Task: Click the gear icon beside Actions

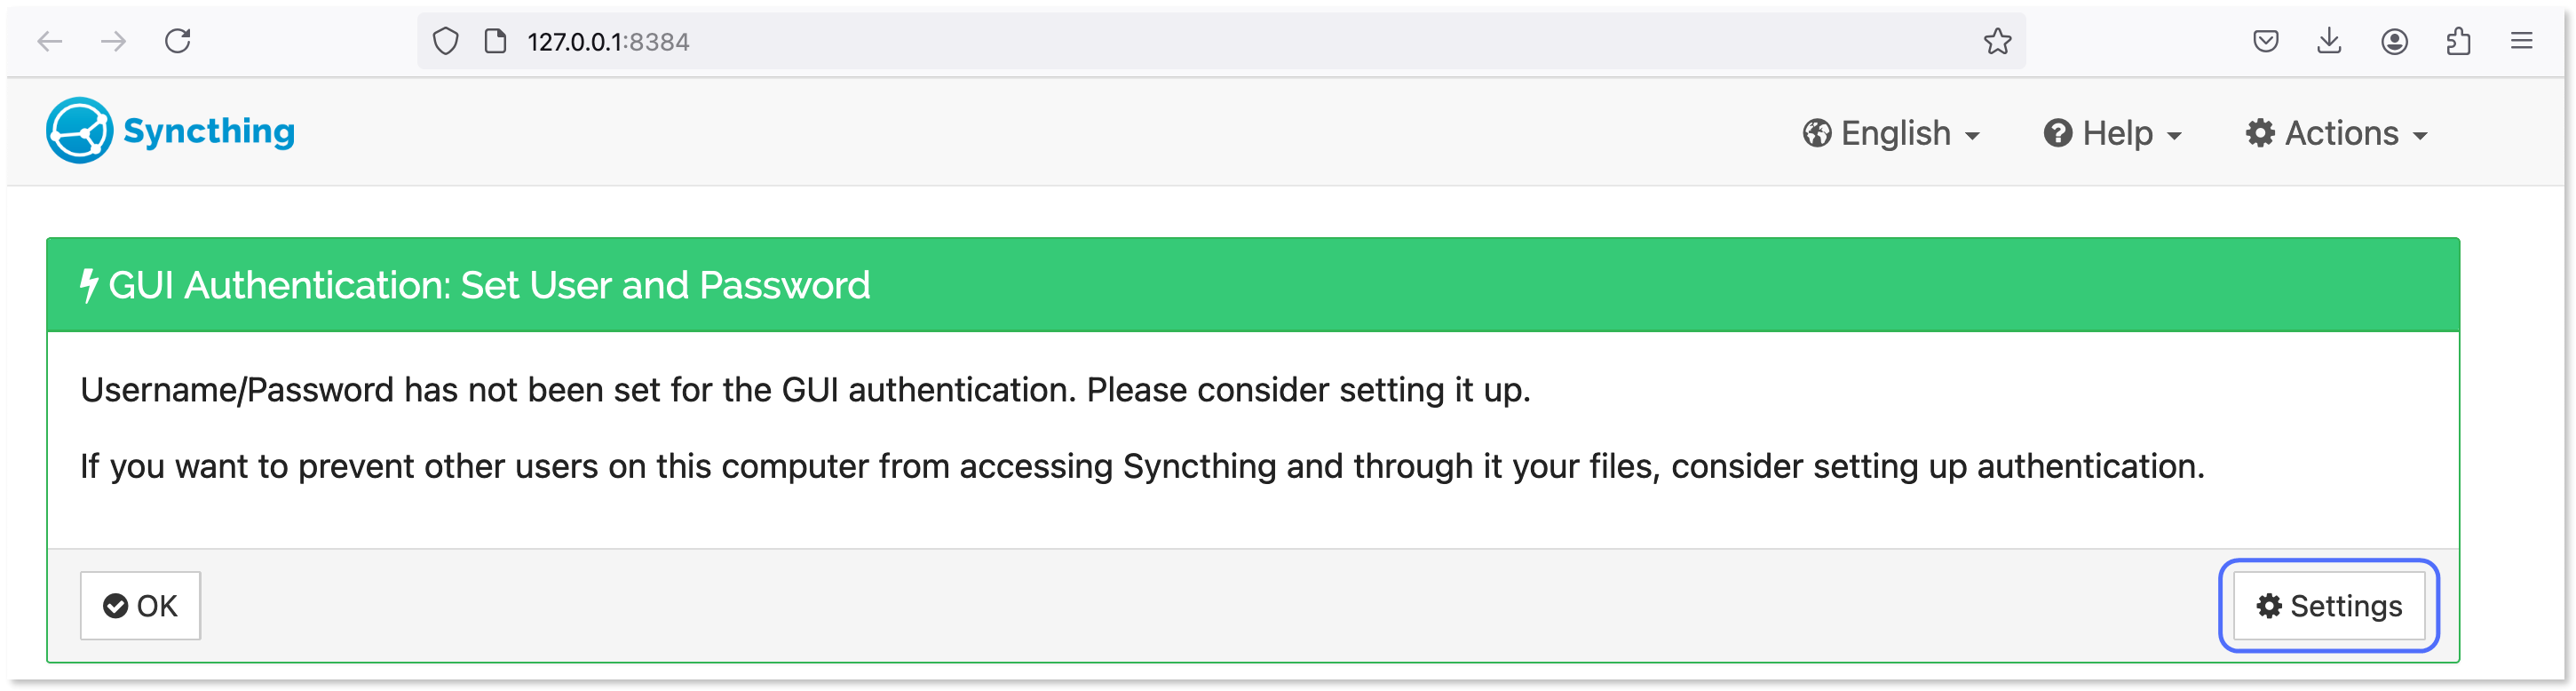Action: click(x=2262, y=133)
